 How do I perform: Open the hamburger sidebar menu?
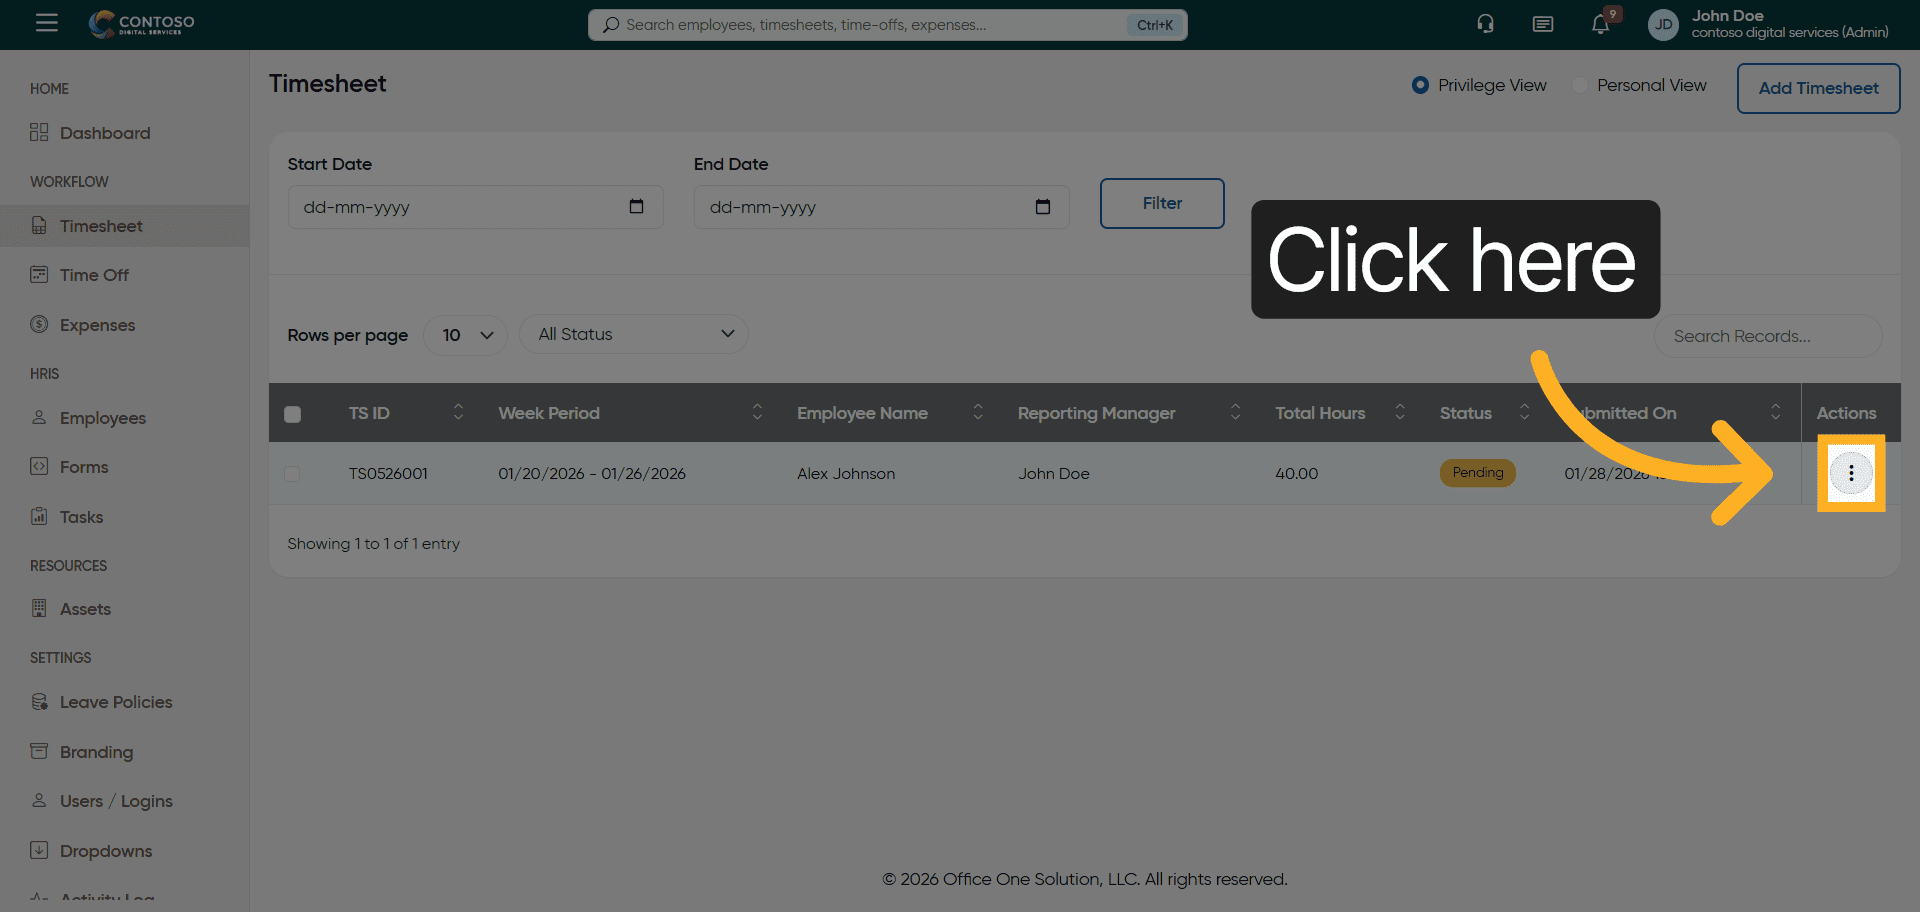click(x=47, y=23)
